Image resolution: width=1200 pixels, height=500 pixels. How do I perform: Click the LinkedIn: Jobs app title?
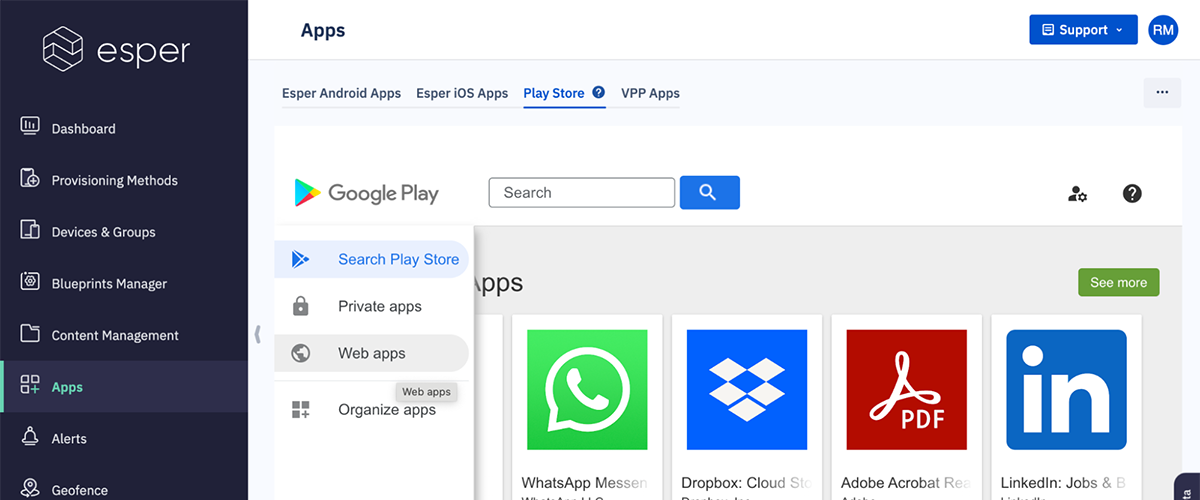(1064, 483)
